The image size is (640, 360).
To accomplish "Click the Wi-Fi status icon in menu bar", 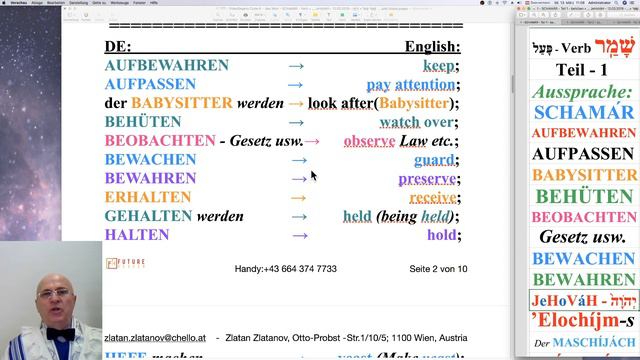I will [x=504, y=2].
